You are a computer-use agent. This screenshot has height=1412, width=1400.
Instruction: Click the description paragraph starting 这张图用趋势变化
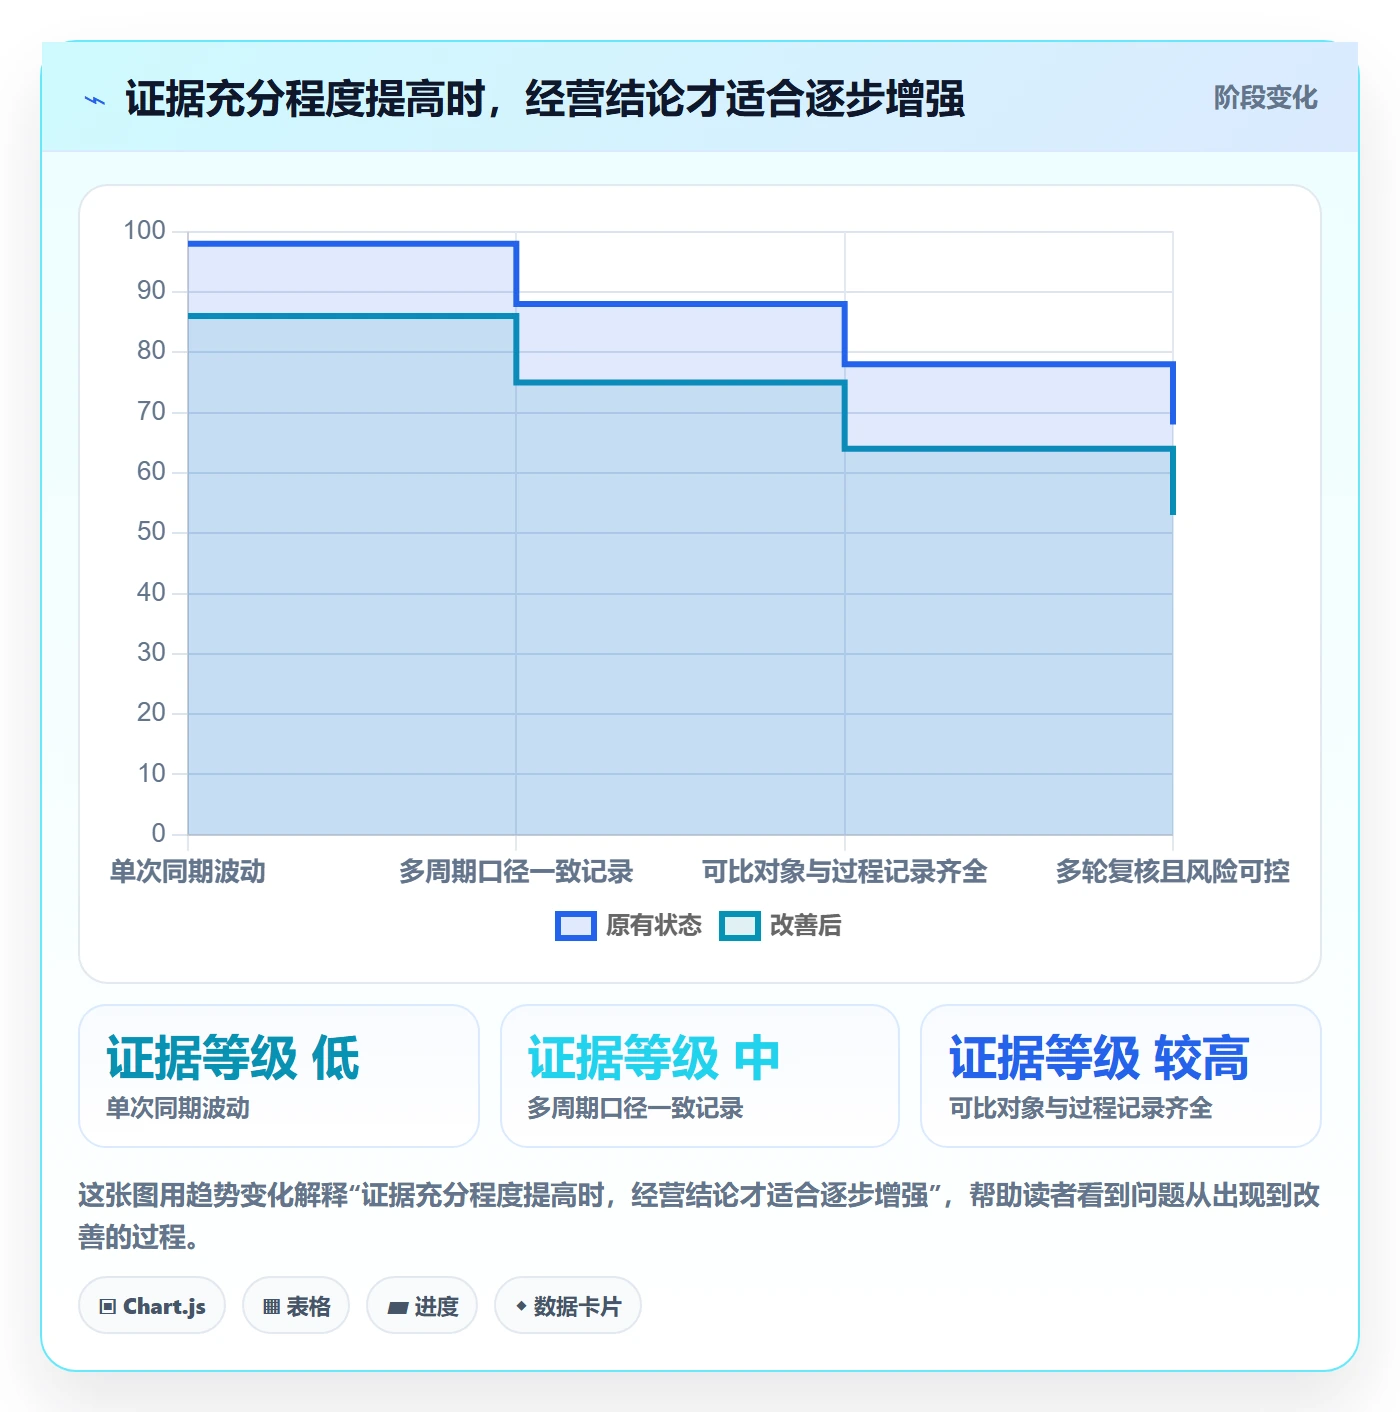point(699,1216)
